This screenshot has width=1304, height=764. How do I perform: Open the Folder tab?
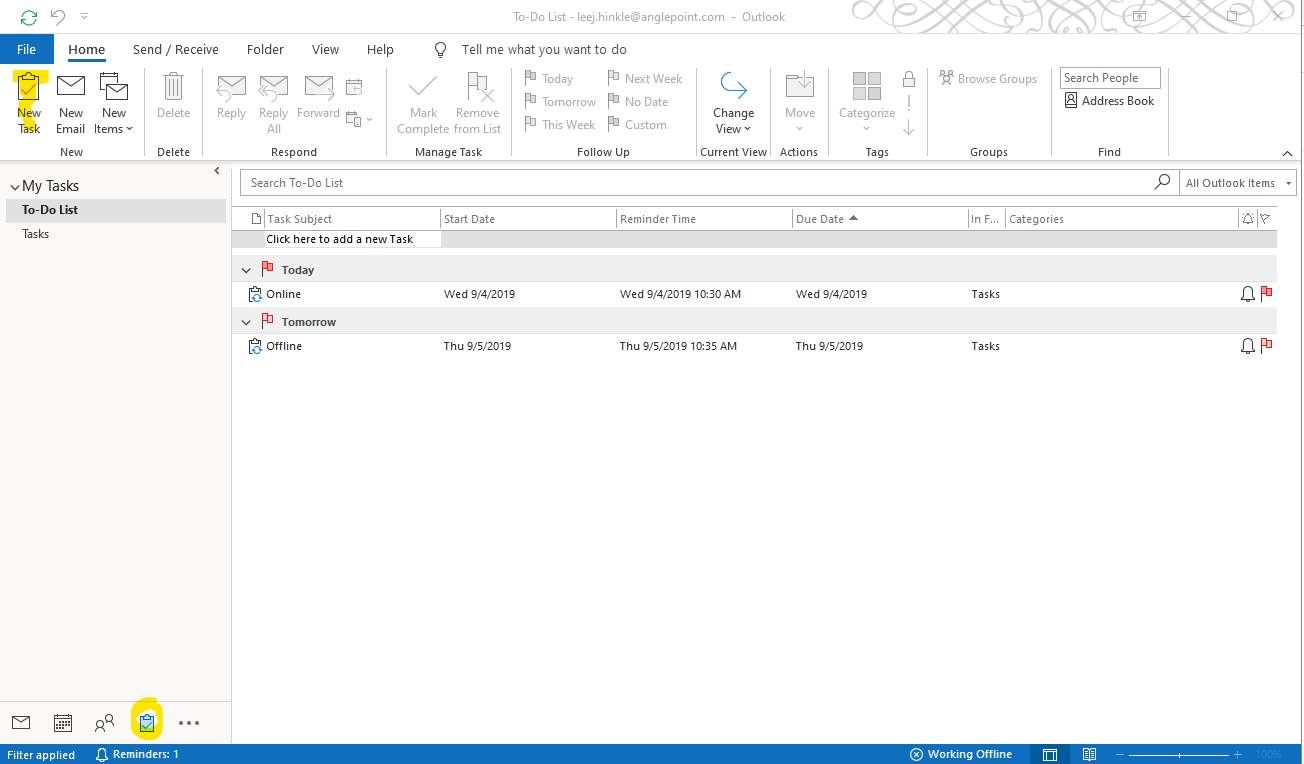coord(265,49)
